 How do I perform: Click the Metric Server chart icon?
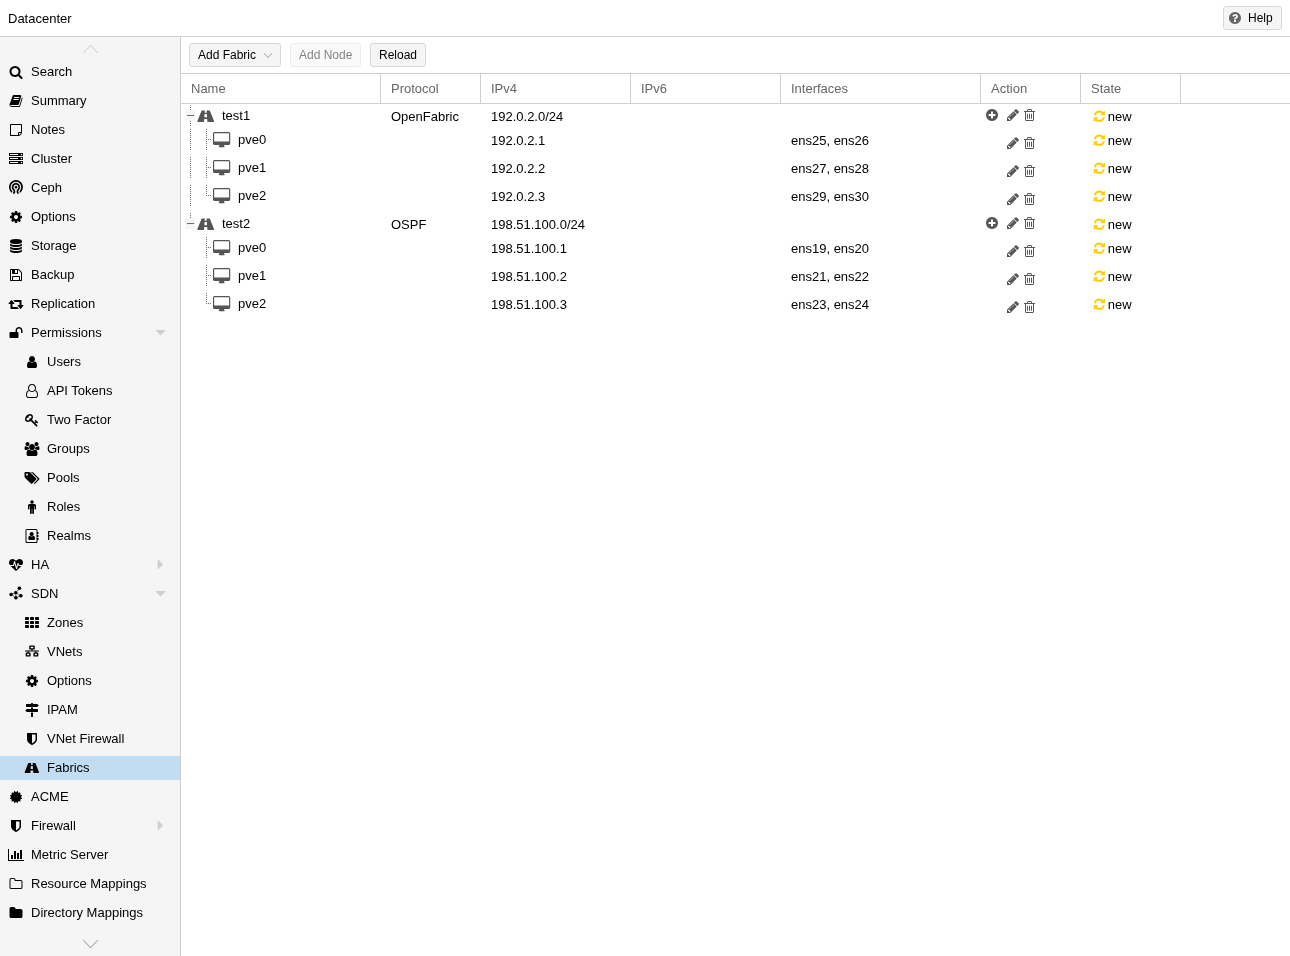point(16,855)
